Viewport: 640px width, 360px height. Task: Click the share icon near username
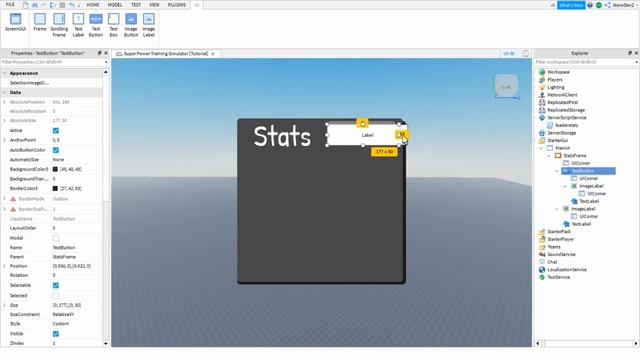point(607,5)
